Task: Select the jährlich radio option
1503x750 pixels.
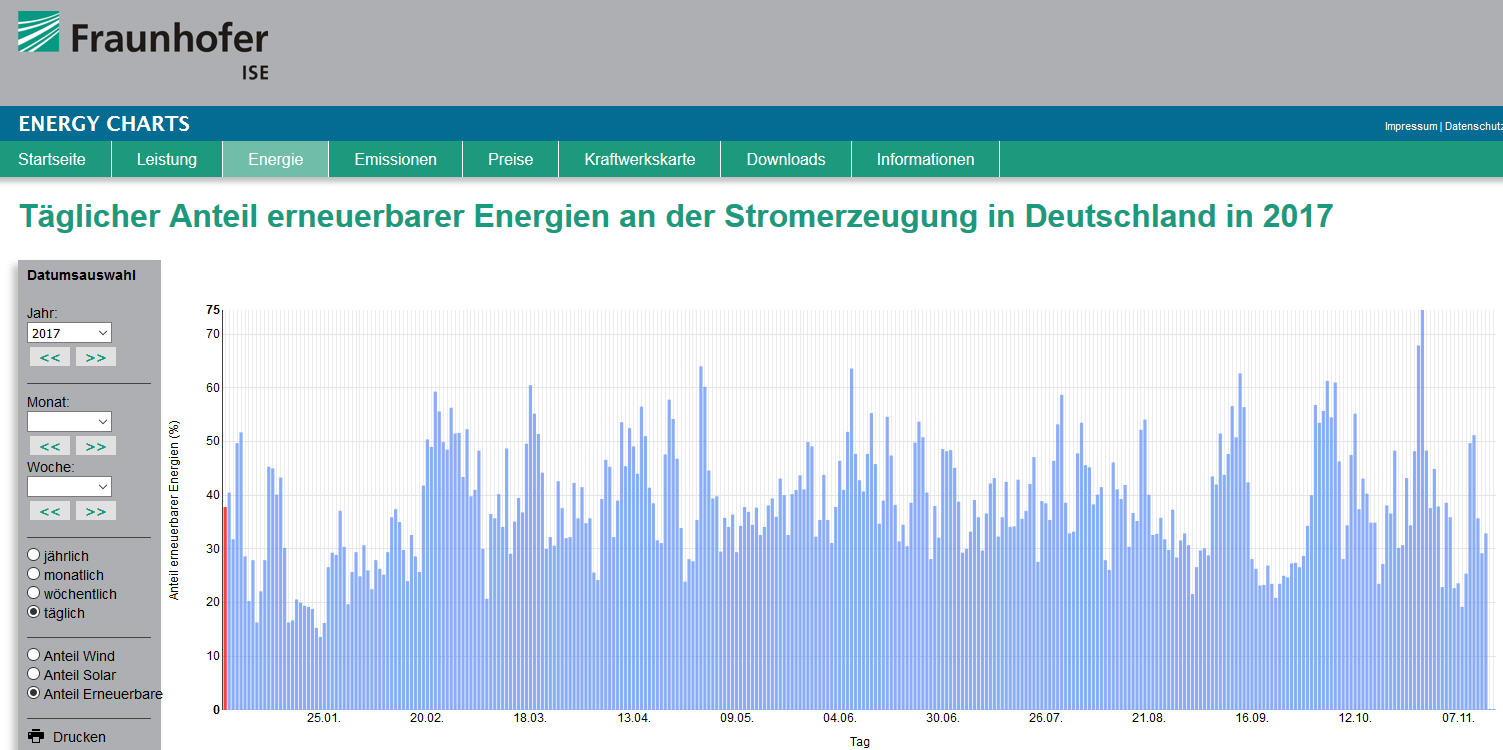Action: (34, 555)
